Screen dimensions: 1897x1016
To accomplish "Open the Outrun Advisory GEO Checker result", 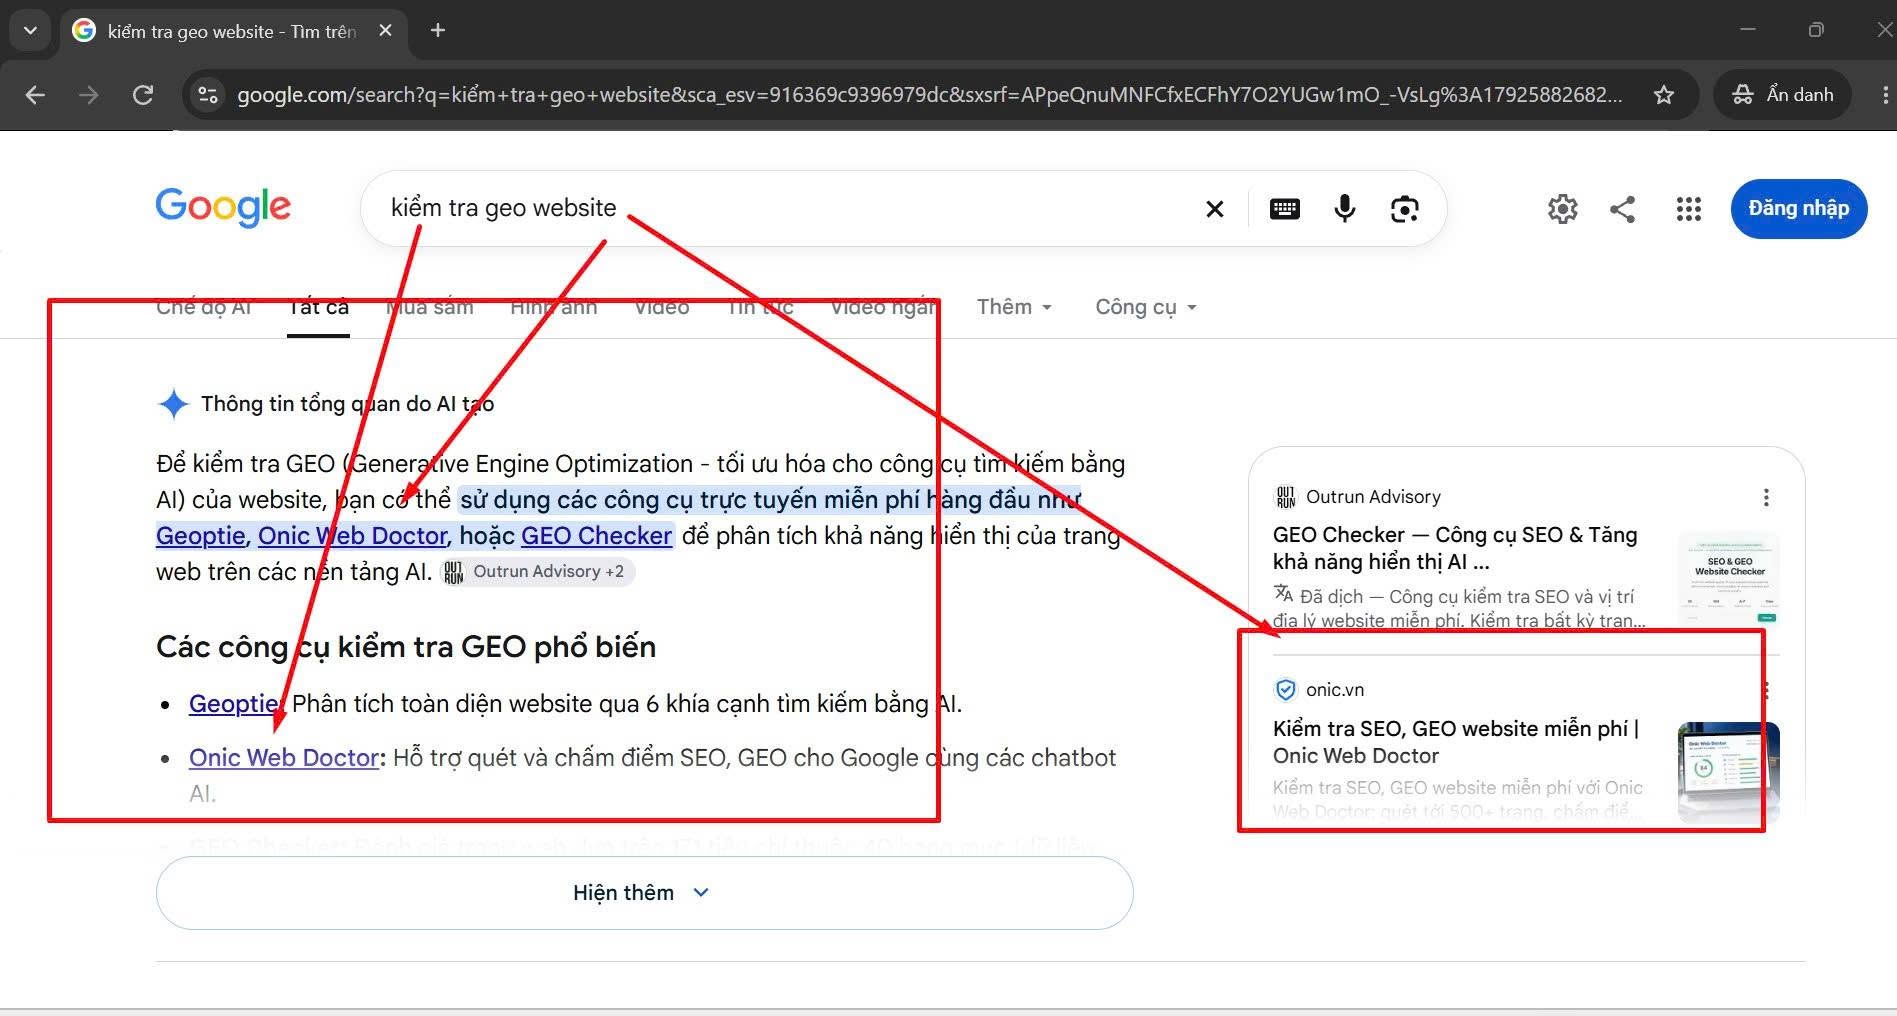I will [x=1455, y=548].
